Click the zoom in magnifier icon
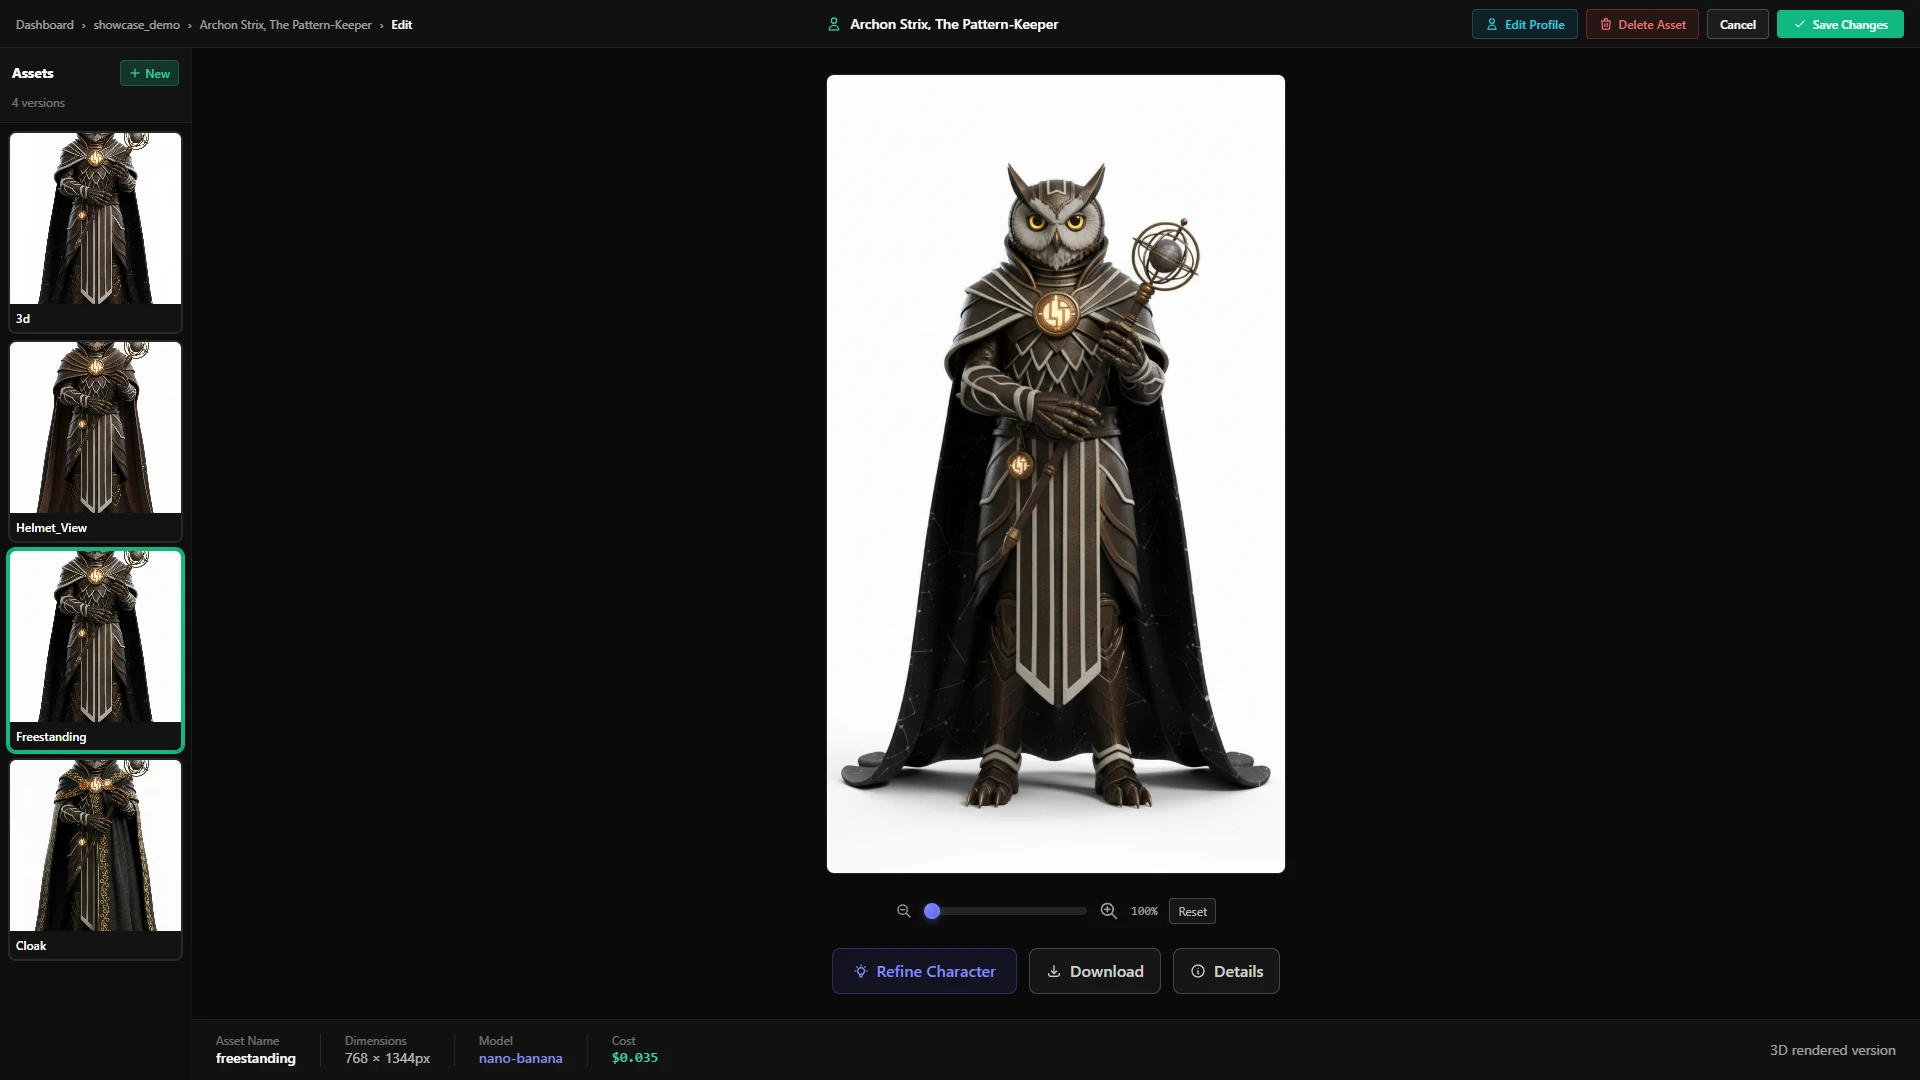 point(1108,911)
